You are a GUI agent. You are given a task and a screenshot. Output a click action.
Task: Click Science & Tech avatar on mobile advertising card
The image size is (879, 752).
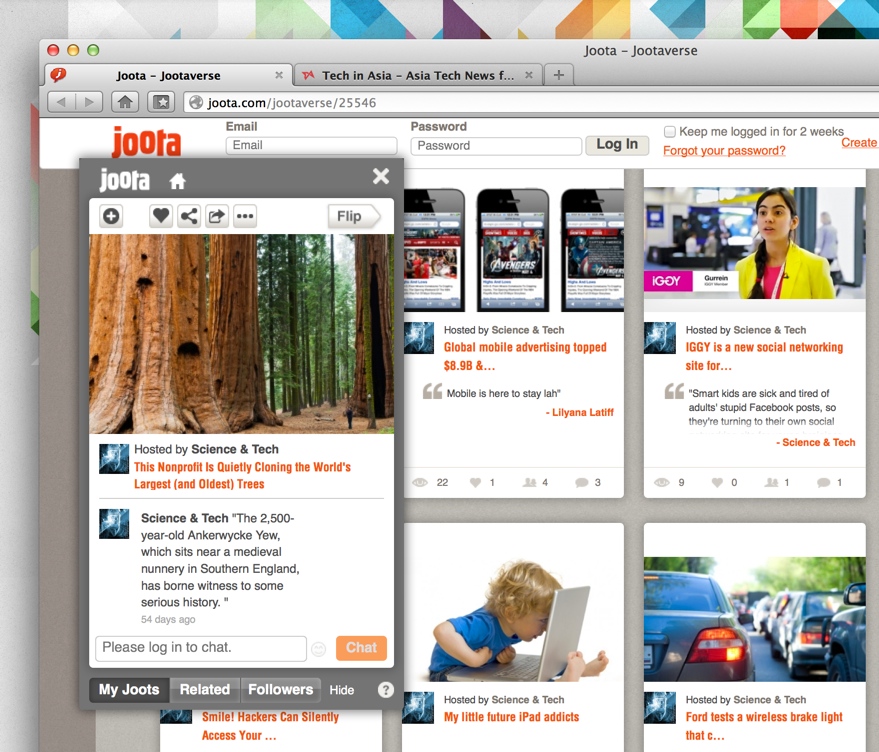pos(419,338)
